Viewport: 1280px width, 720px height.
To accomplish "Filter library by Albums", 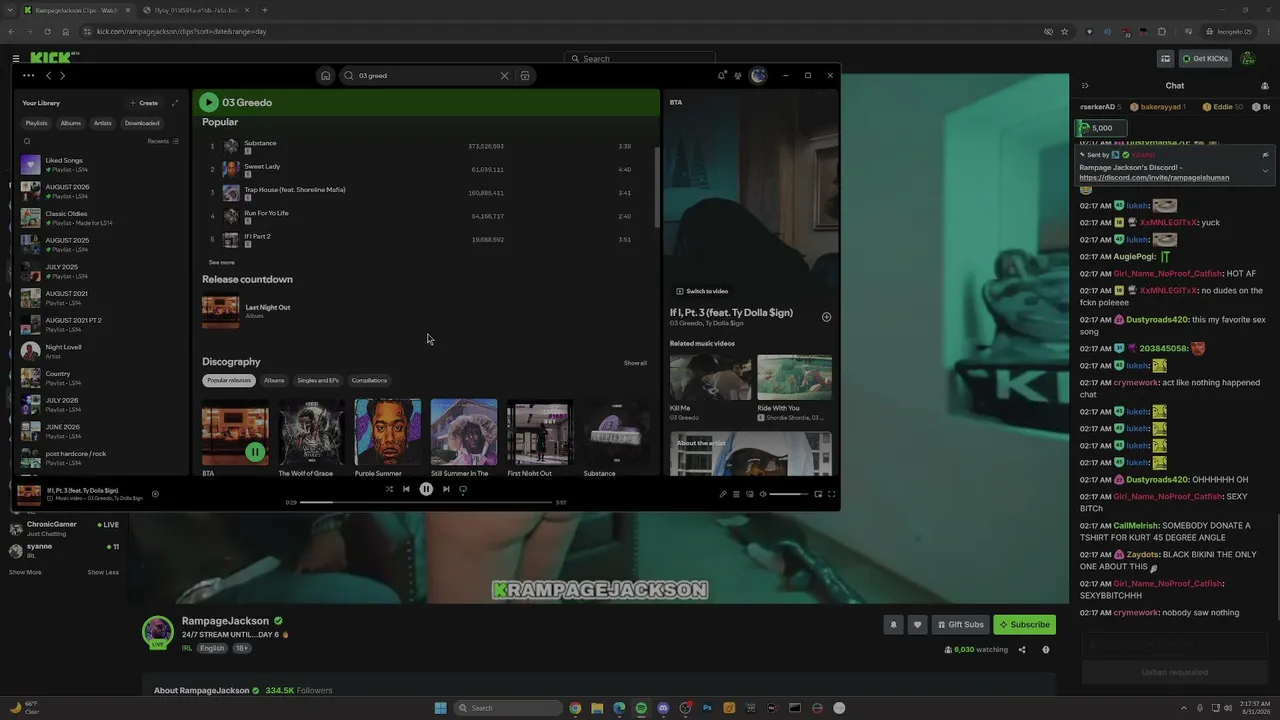I will click(x=70, y=123).
